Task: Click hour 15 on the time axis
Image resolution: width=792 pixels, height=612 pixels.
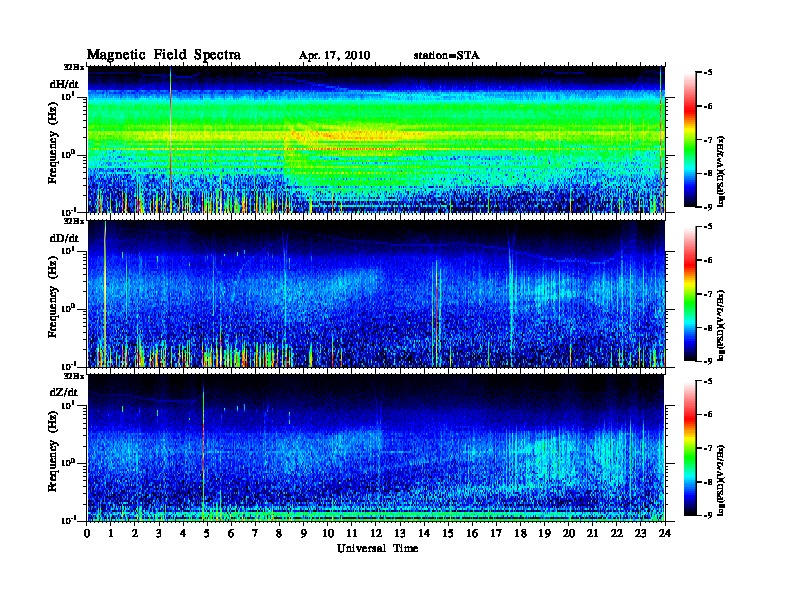Action: click(448, 534)
